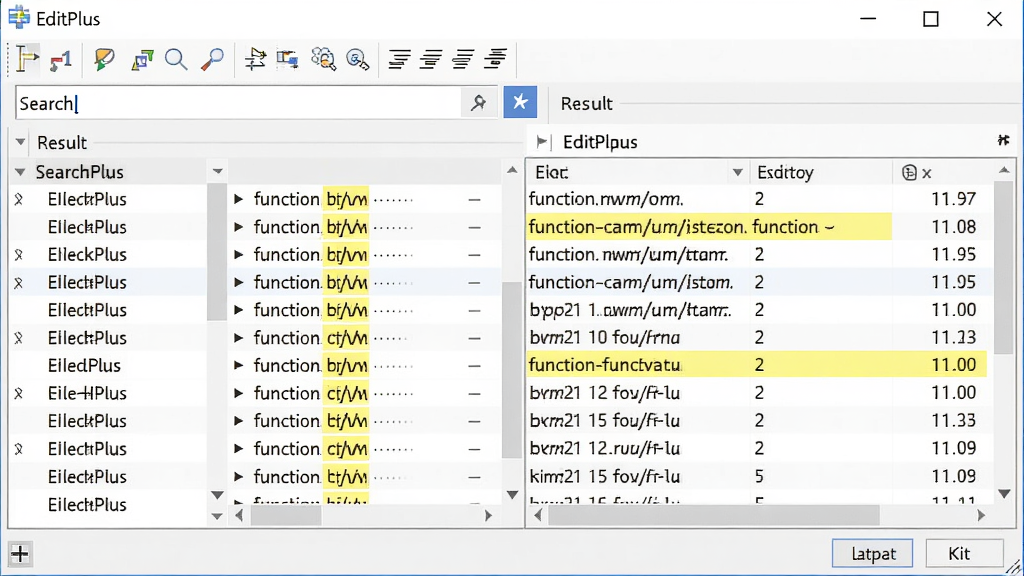Click the value 11.08 in the highlighted row
Image resolution: width=1024 pixels, height=576 pixels.
953,227
